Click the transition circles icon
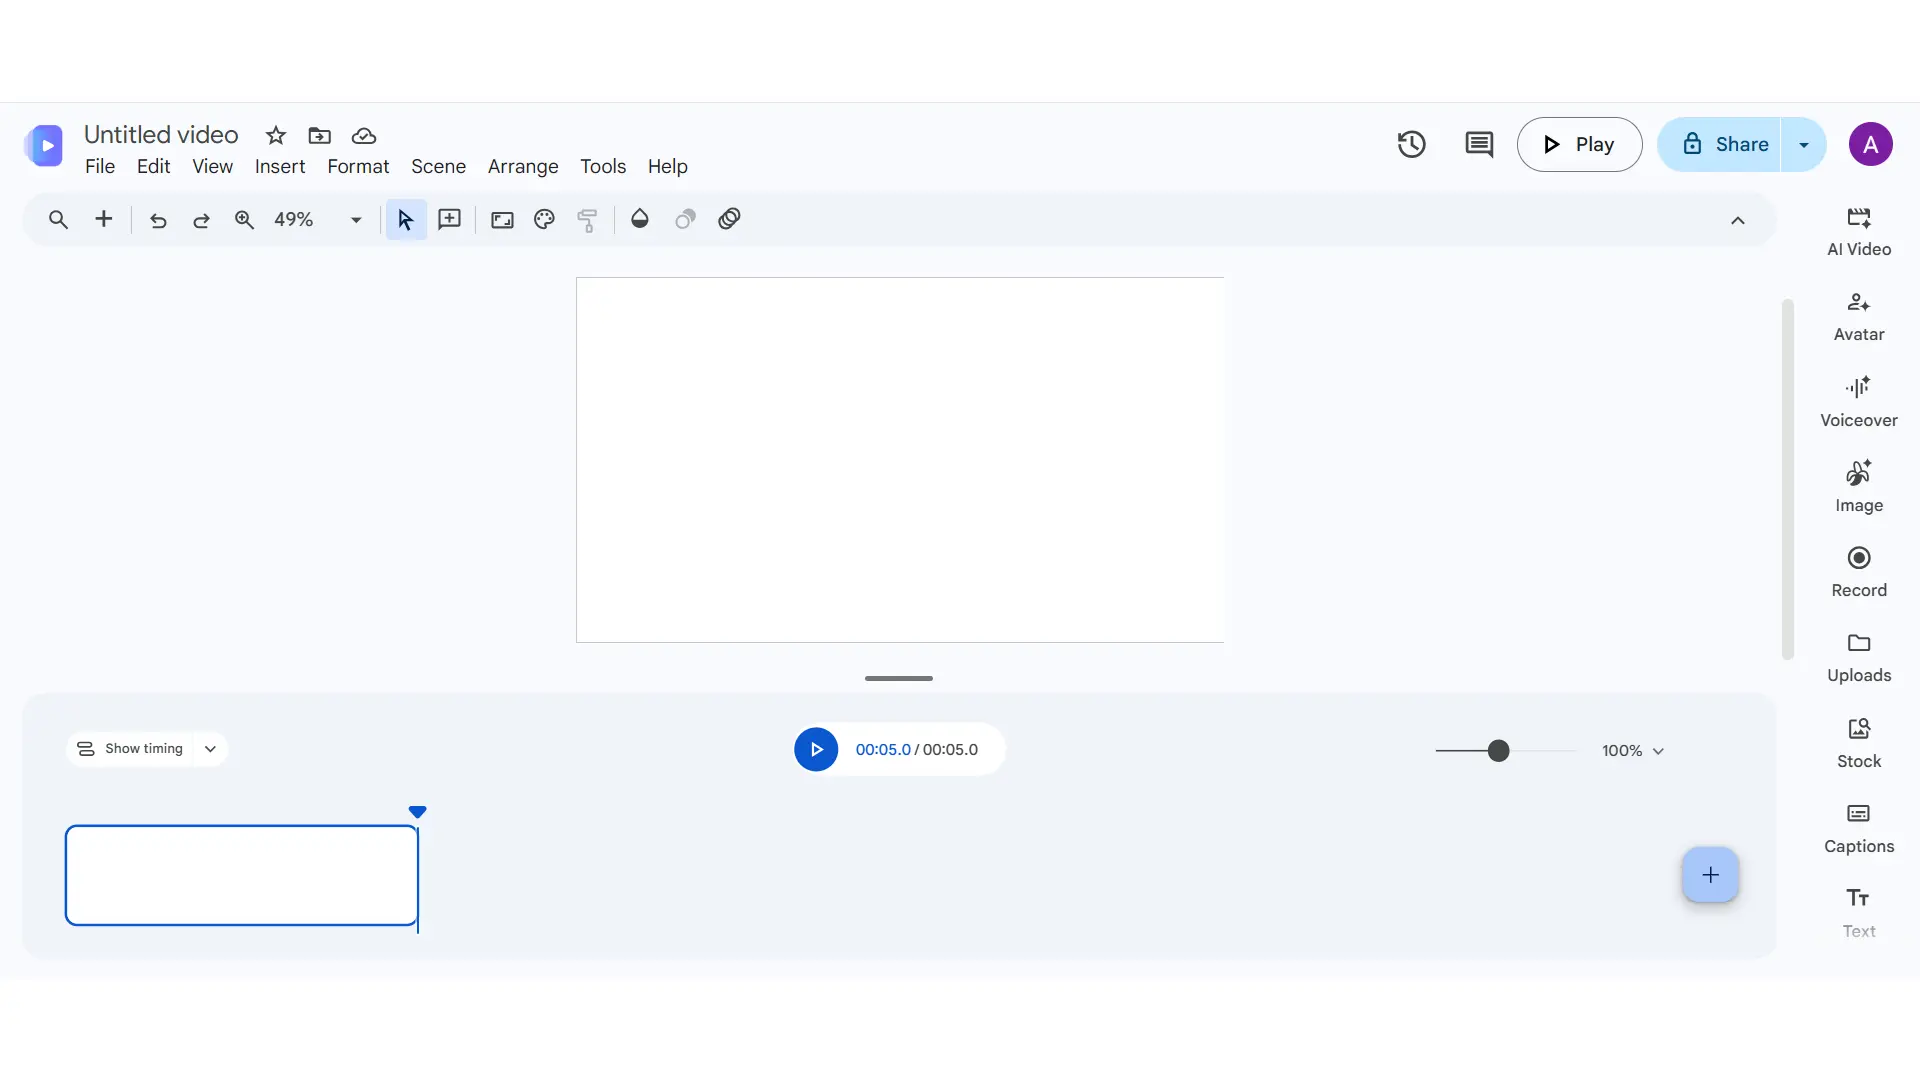The image size is (1920, 1080). tap(729, 219)
